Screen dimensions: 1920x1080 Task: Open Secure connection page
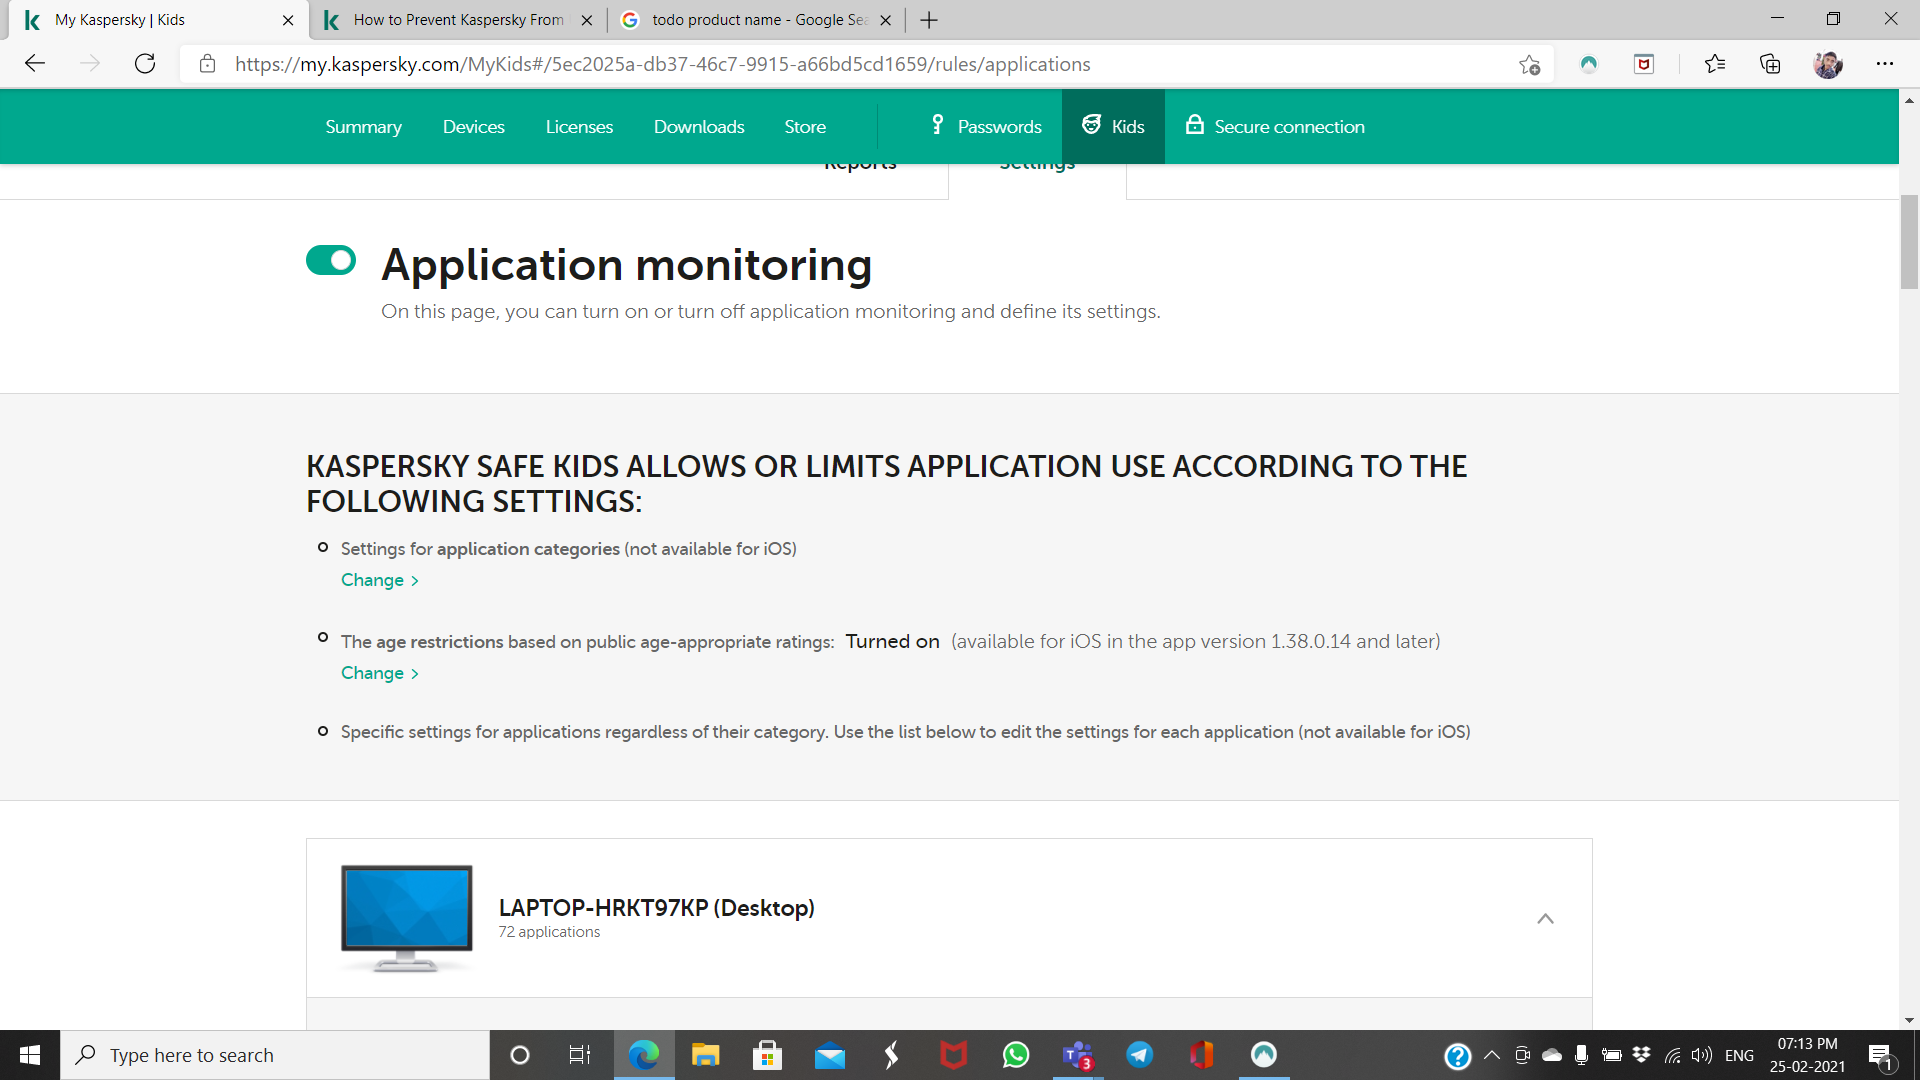coord(1275,126)
